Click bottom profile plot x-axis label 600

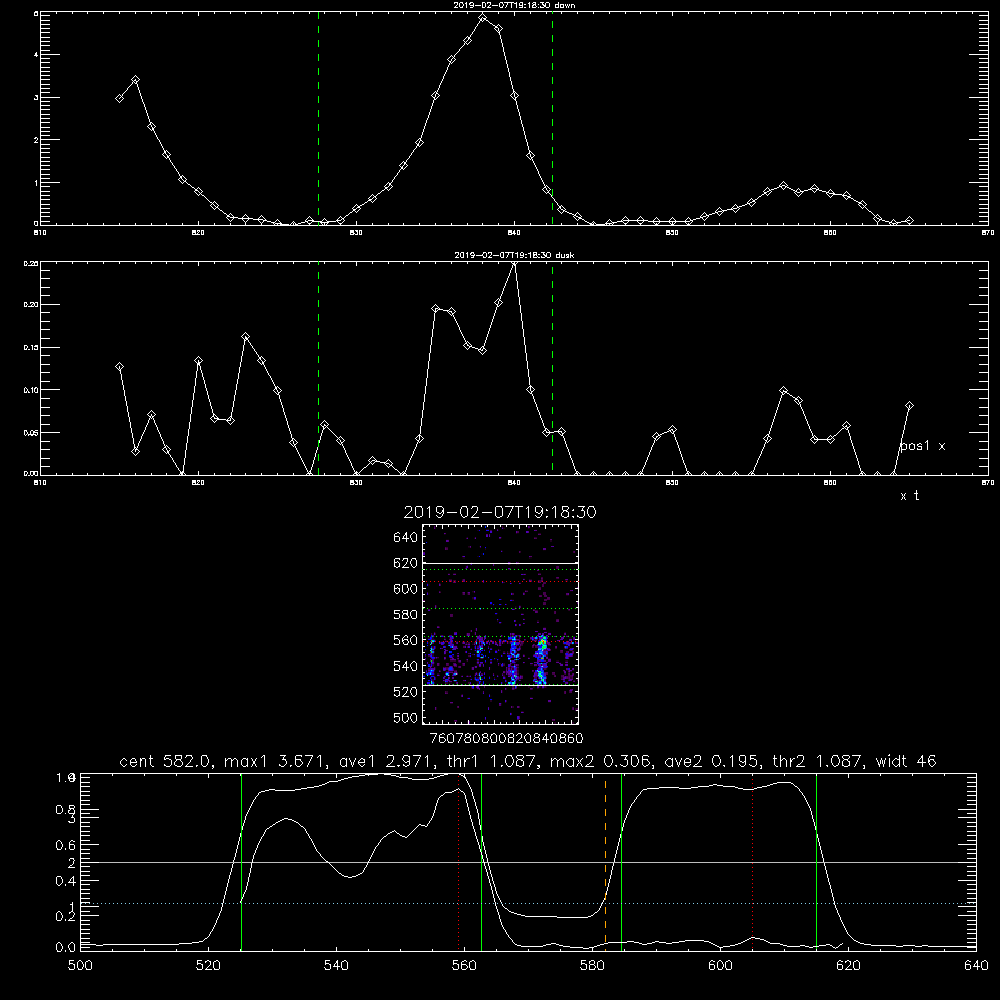coord(720,966)
